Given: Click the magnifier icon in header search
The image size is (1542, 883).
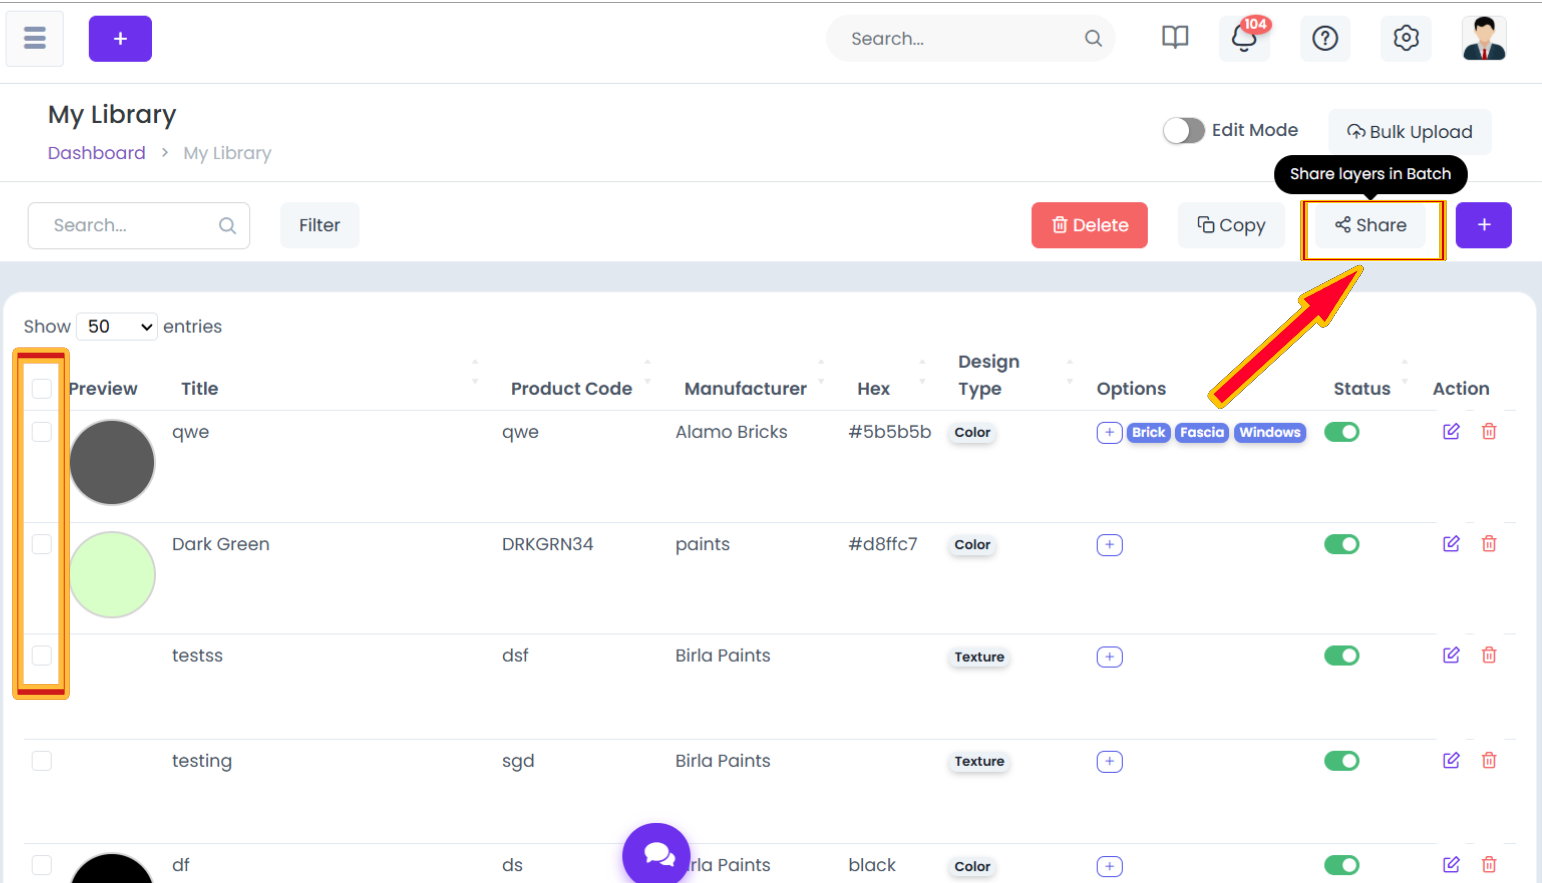Looking at the screenshot, I should pos(1093,39).
